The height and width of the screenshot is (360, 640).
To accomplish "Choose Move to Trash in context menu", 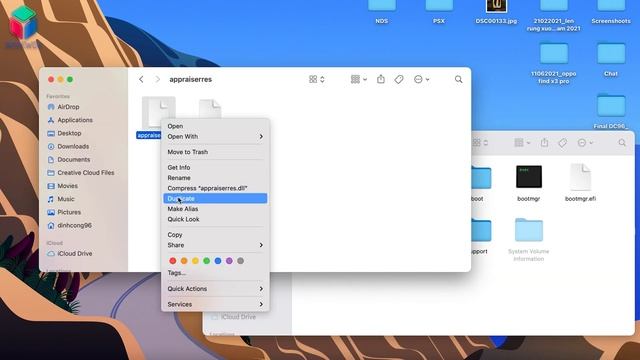I will pos(215,152).
